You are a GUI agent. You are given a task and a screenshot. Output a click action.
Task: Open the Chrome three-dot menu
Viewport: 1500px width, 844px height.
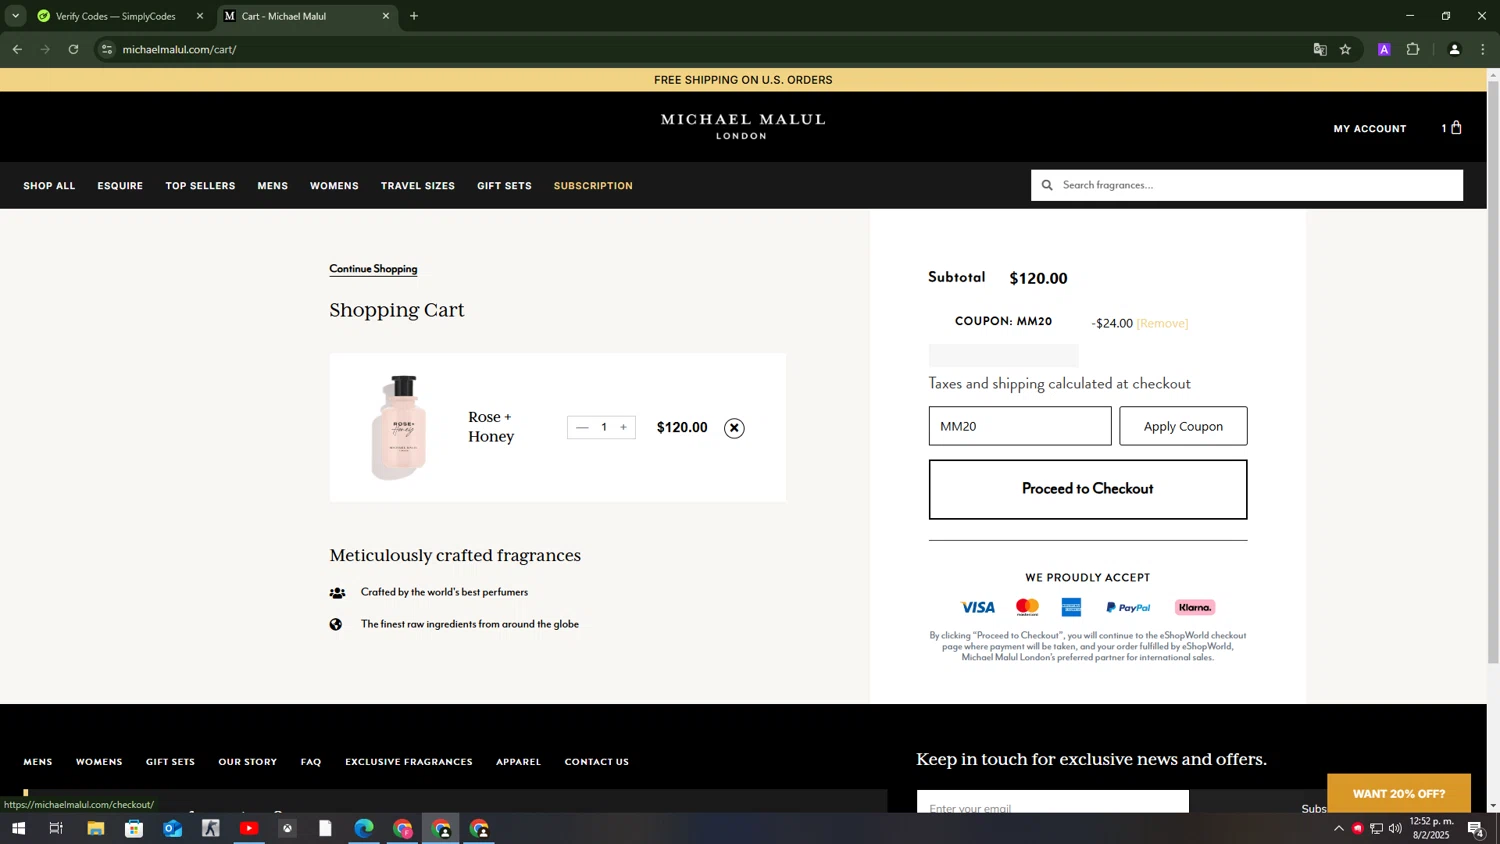(x=1483, y=49)
